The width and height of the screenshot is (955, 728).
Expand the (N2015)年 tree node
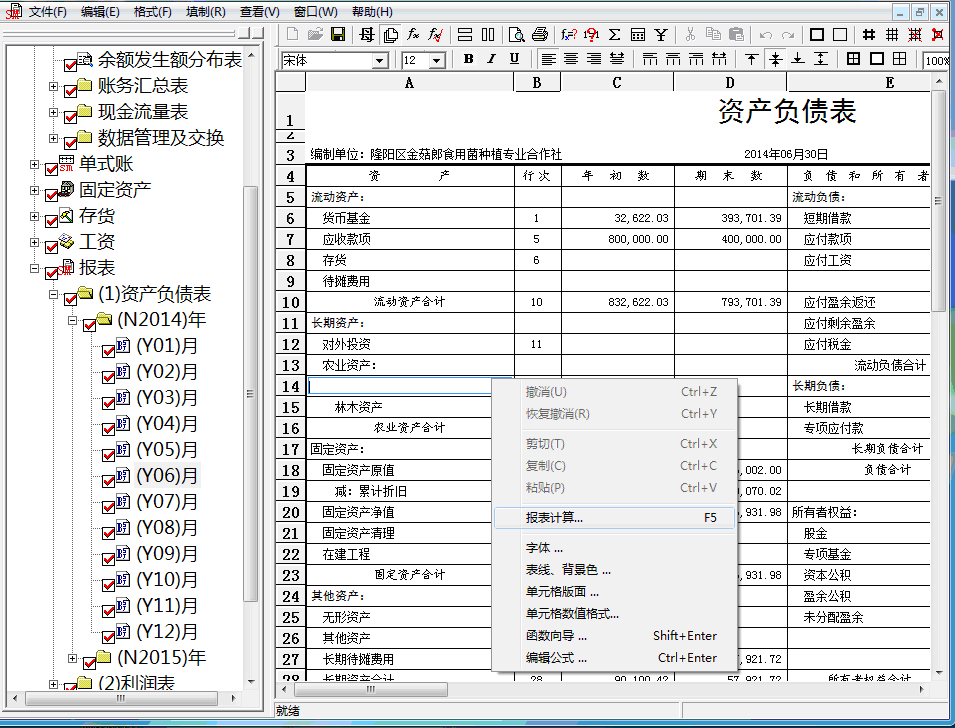coord(72,658)
